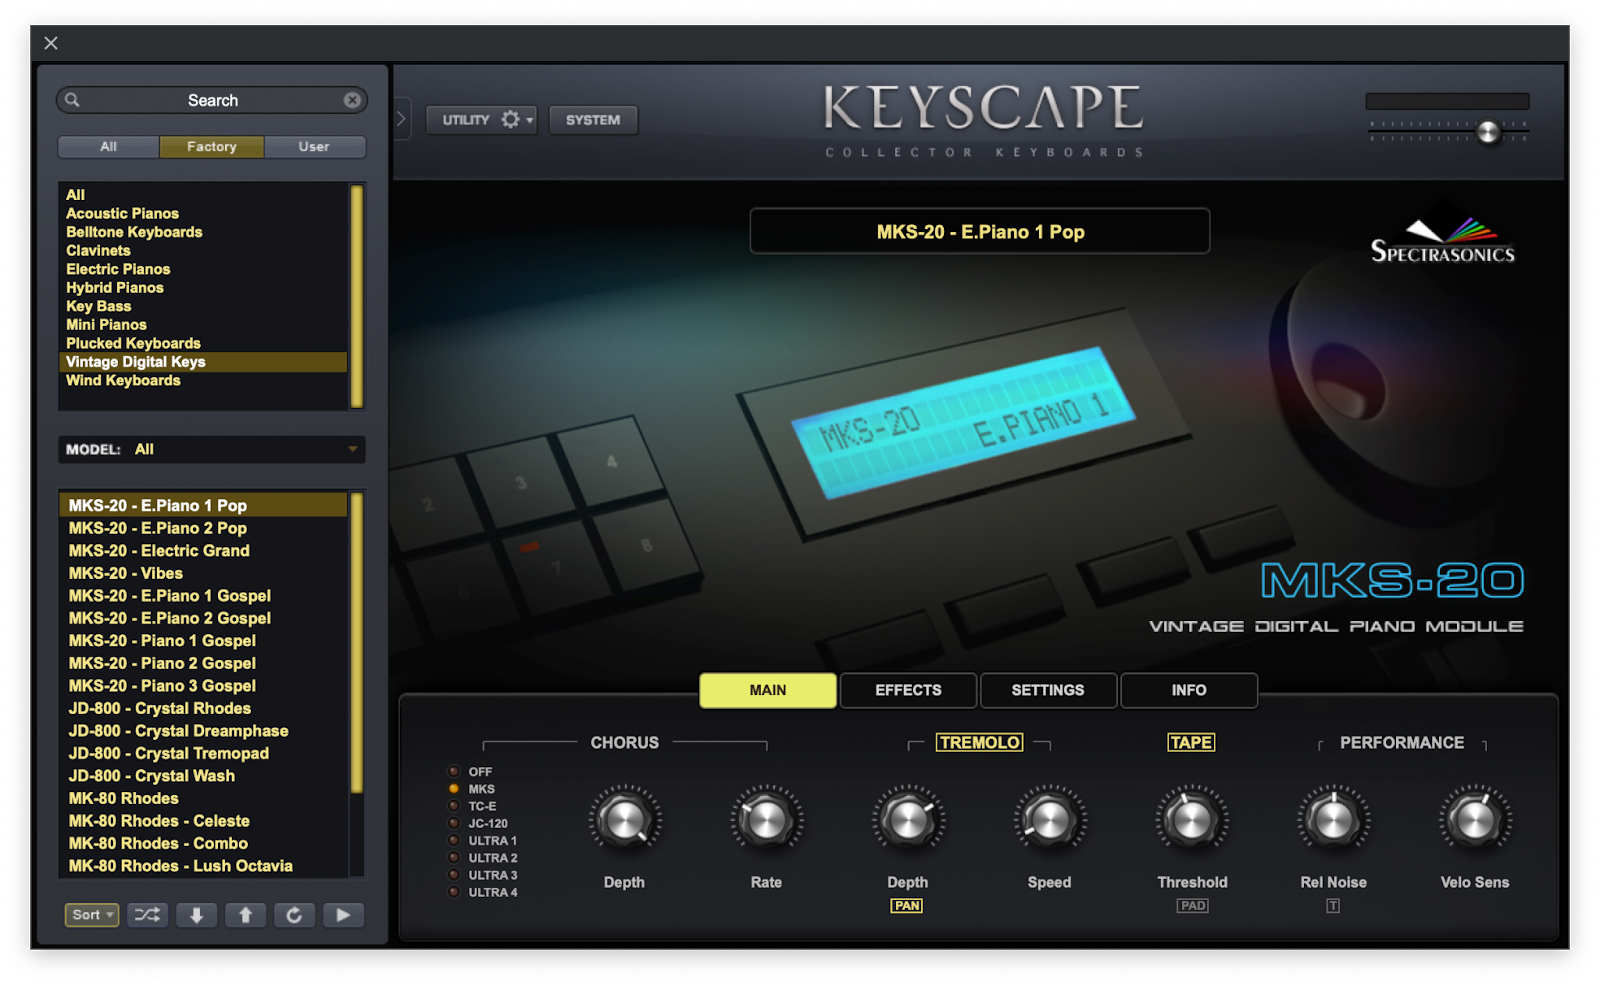Toggle PAD under Threshold knob

1193,906
